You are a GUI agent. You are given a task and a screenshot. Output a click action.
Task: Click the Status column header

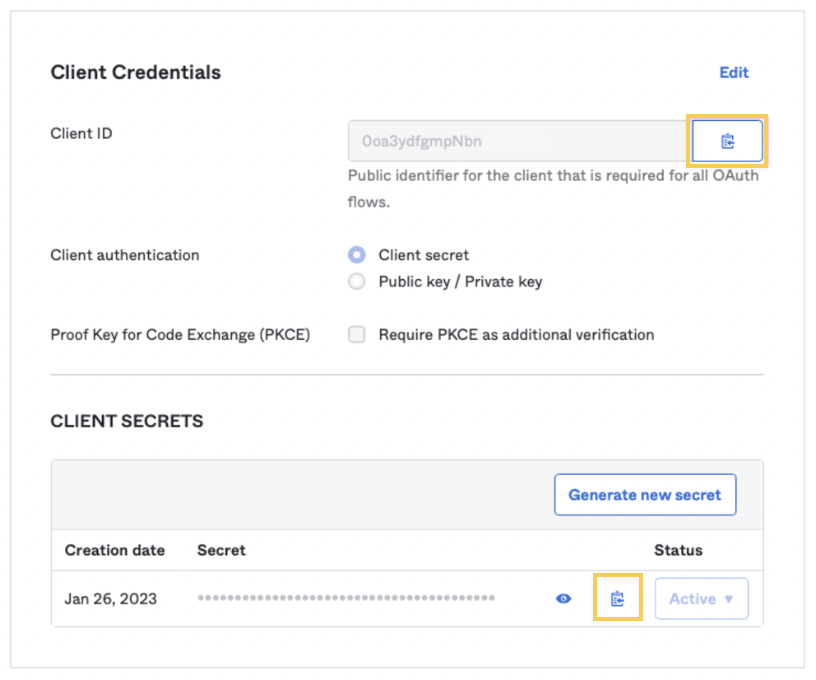[678, 550]
